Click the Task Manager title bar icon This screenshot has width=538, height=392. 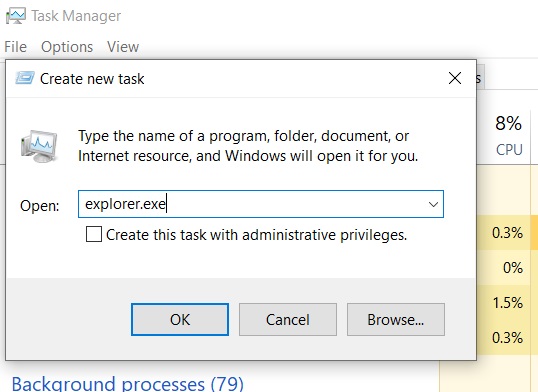tap(16, 15)
